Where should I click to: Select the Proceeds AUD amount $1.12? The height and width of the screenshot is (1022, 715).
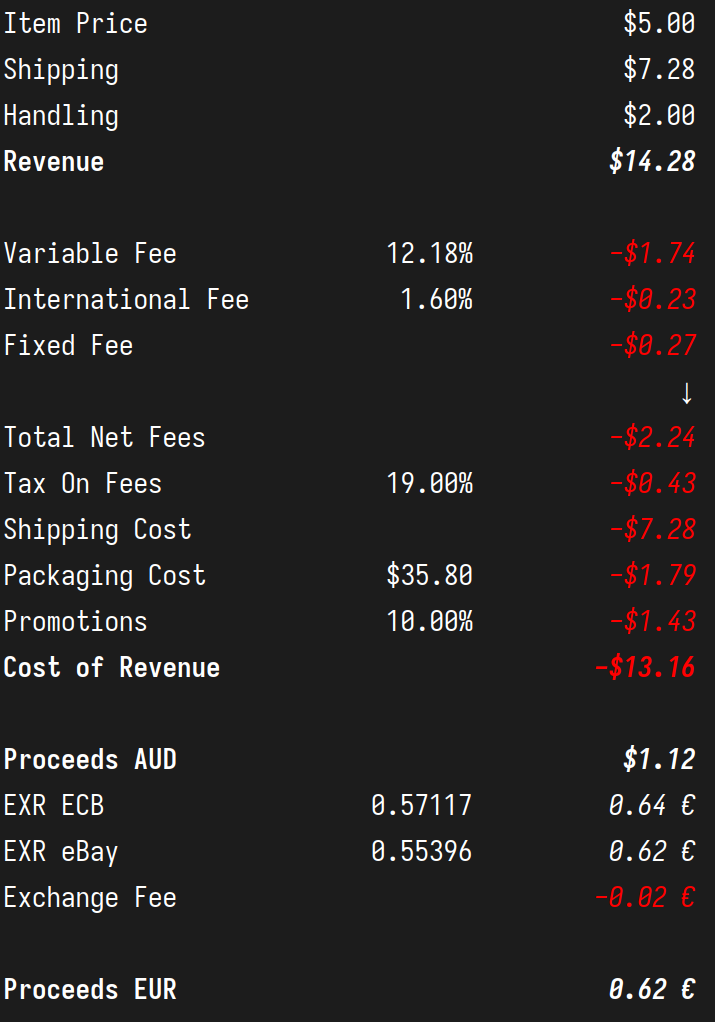[658, 760]
